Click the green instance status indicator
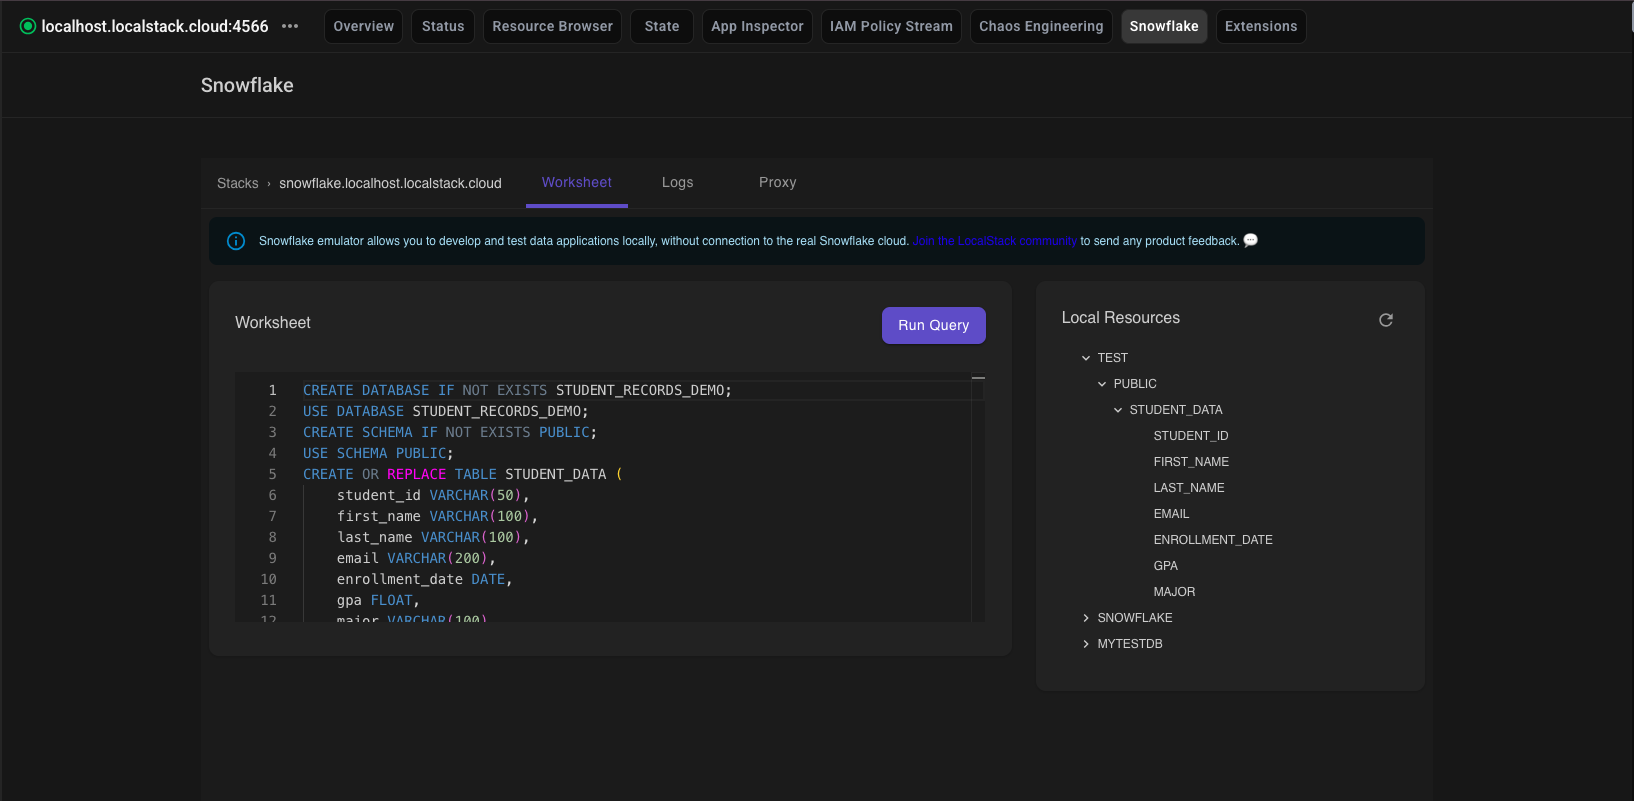Screen dimensions: 1634x801 (28, 26)
